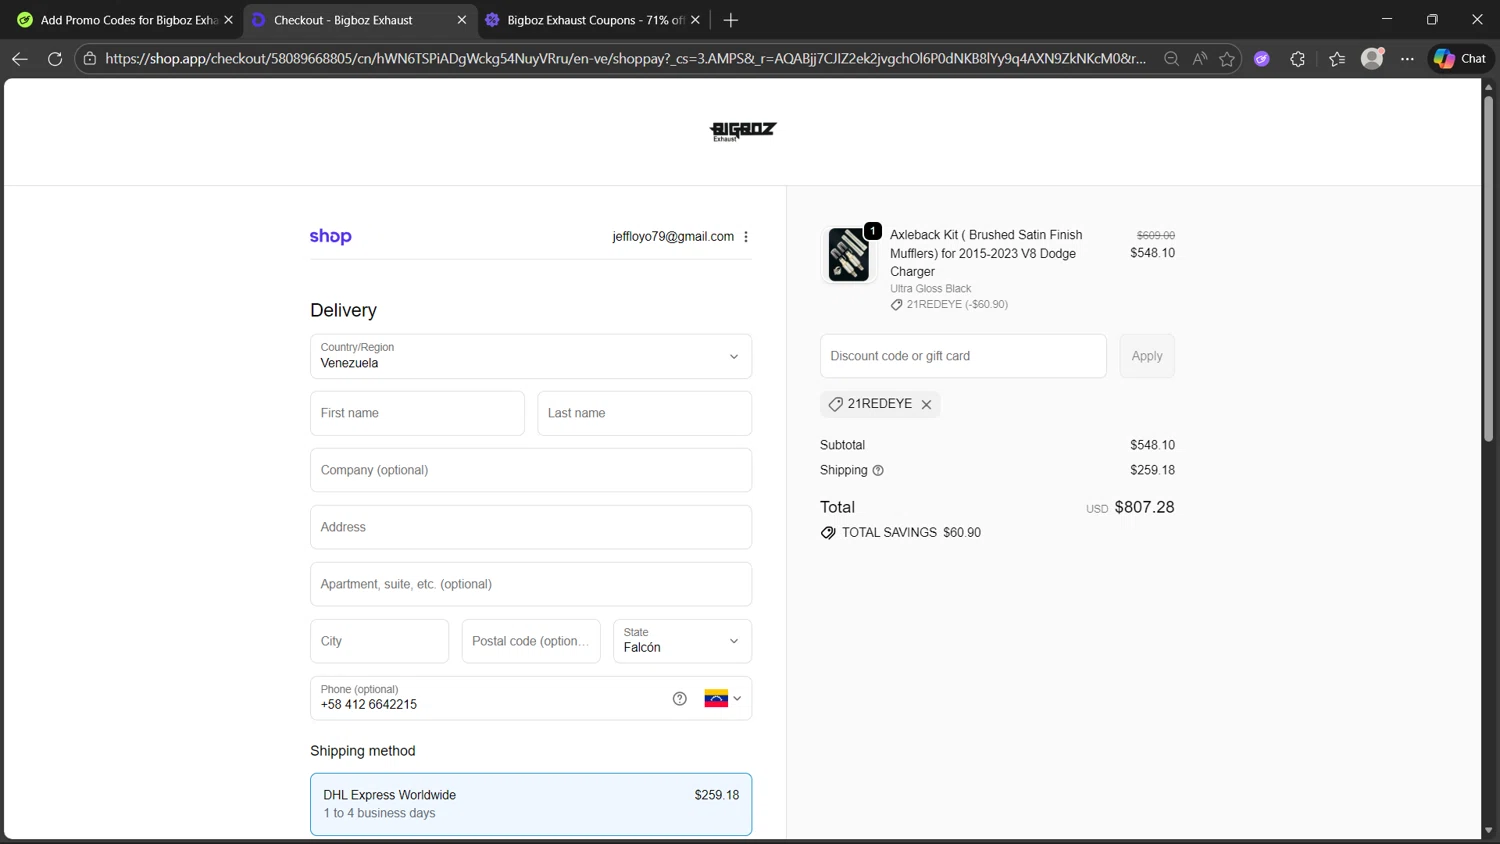The width and height of the screenshot is (1500, 844).
Task: Open Copilot Chat button
Action: (x=1461, y=59)
